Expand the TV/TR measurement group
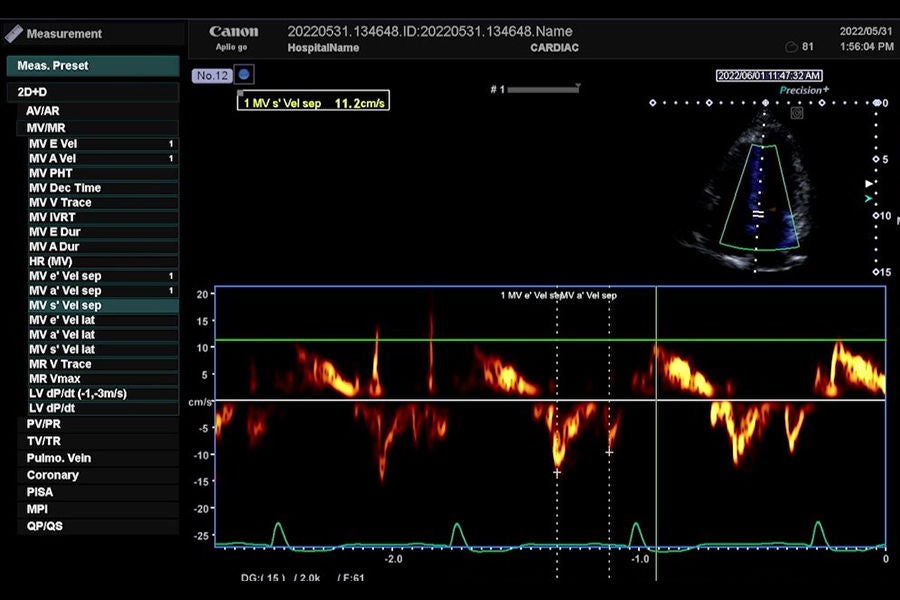 [x=98, y=441]
